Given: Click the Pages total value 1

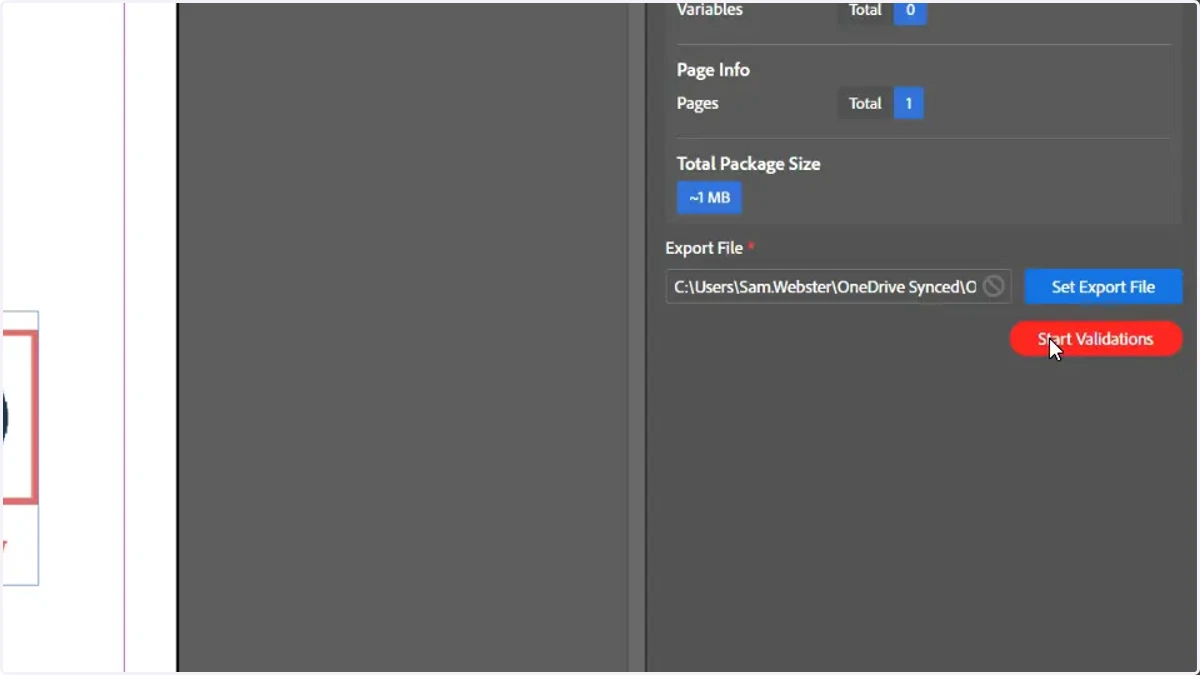Looking at the screenshot, I should [x=909, y=103].
